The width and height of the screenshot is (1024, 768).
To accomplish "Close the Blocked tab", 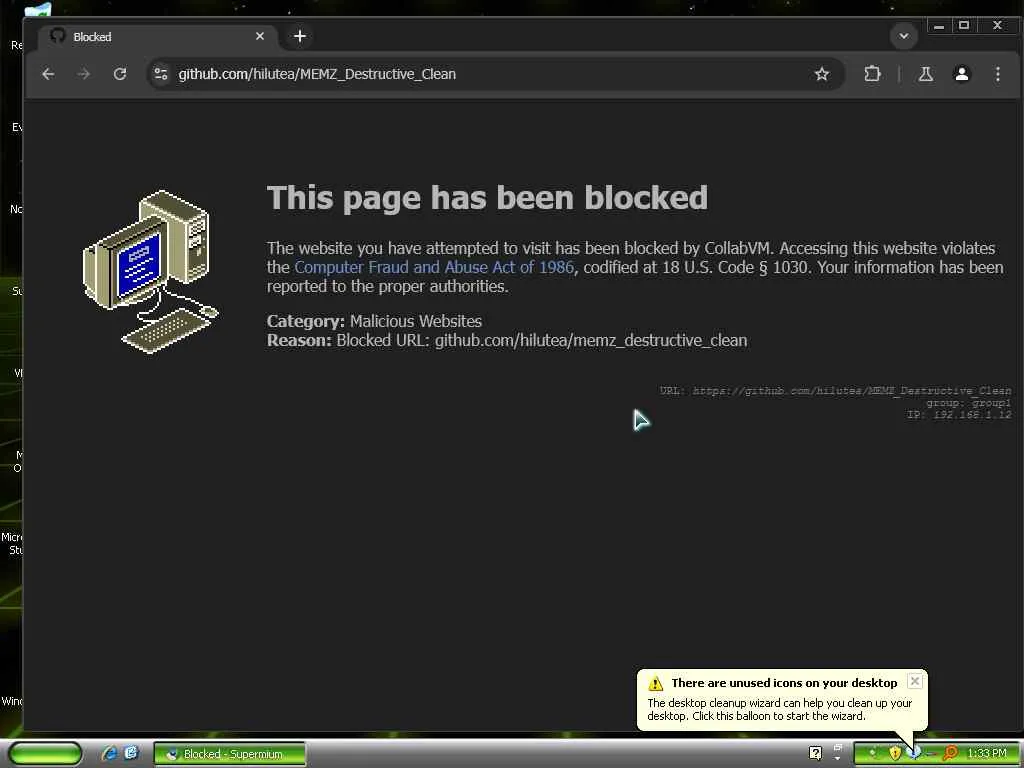I will [x=260, y=36].
